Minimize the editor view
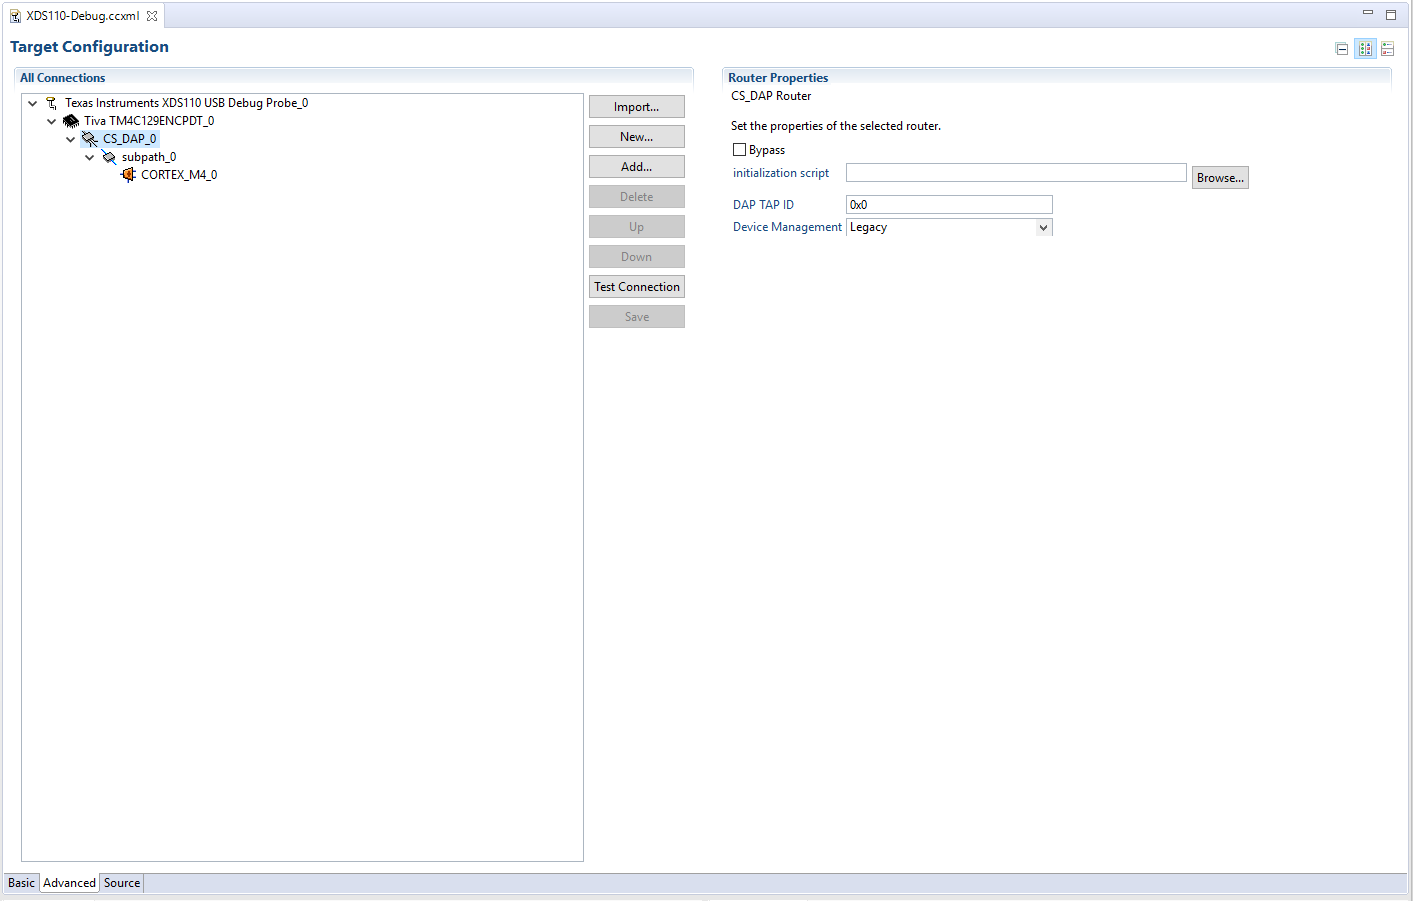The width and height of the screenshot is (1413, 901). pos(1367,13)
